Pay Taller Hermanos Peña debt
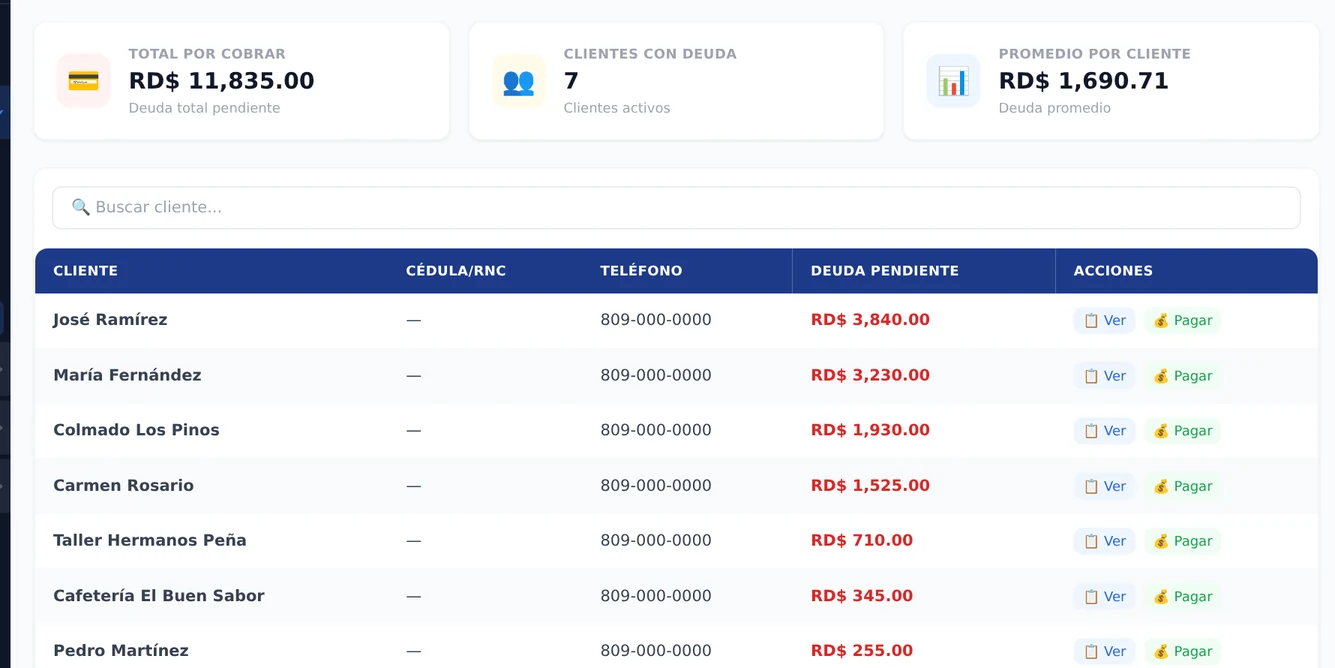The image size is (1335, 668). coord(1182,541)
